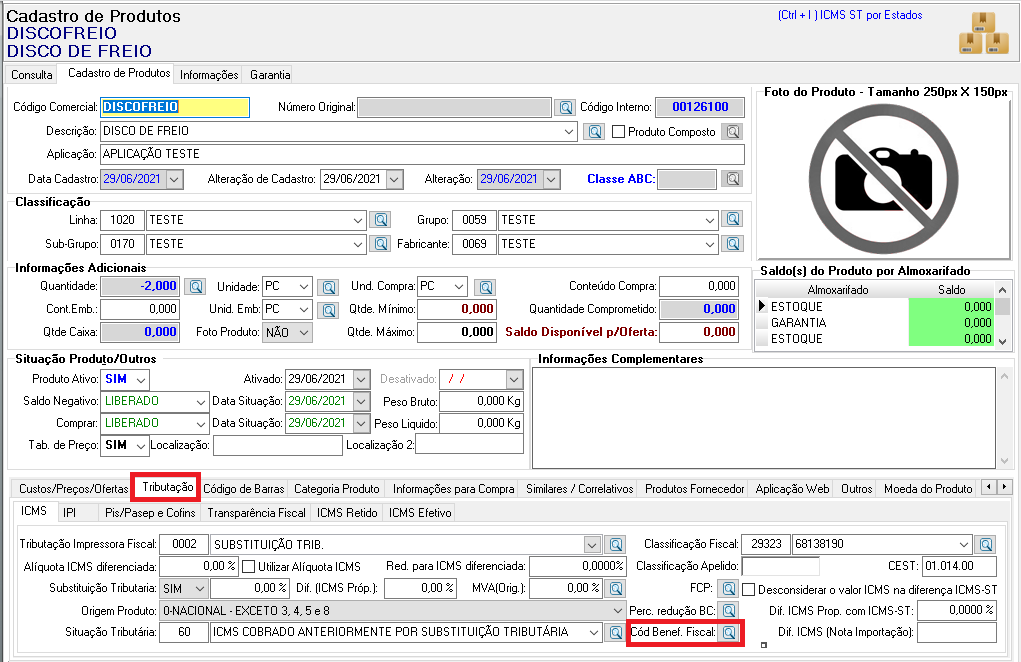This screenshot has width=1021, height=662.
Task: Click Classe ABC lookup icon
Action: pos(733,178)
